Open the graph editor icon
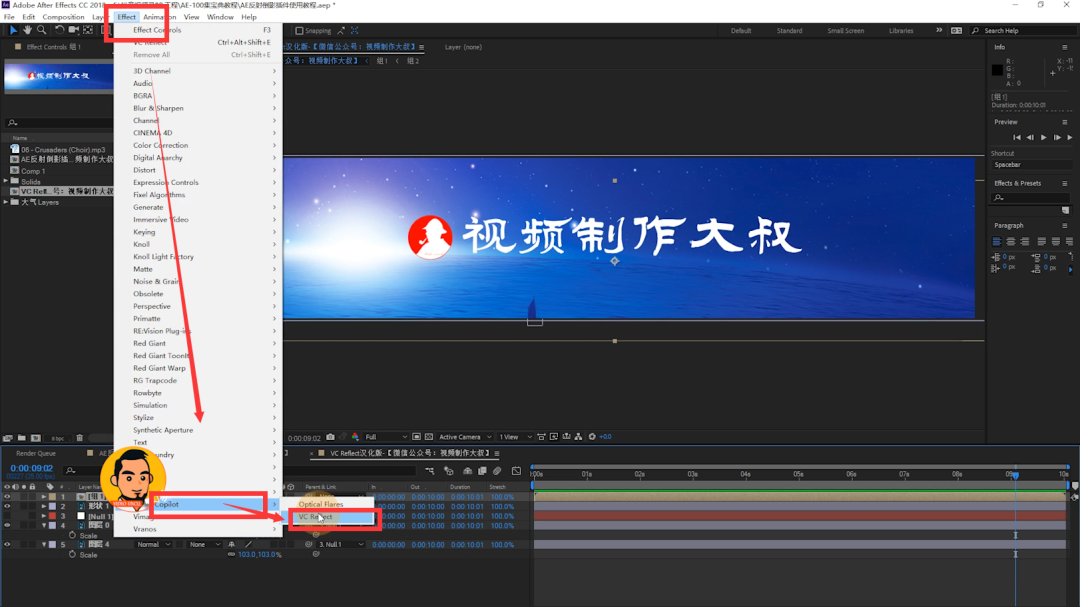Screen dimensions: 1080x607 (517, 471)
